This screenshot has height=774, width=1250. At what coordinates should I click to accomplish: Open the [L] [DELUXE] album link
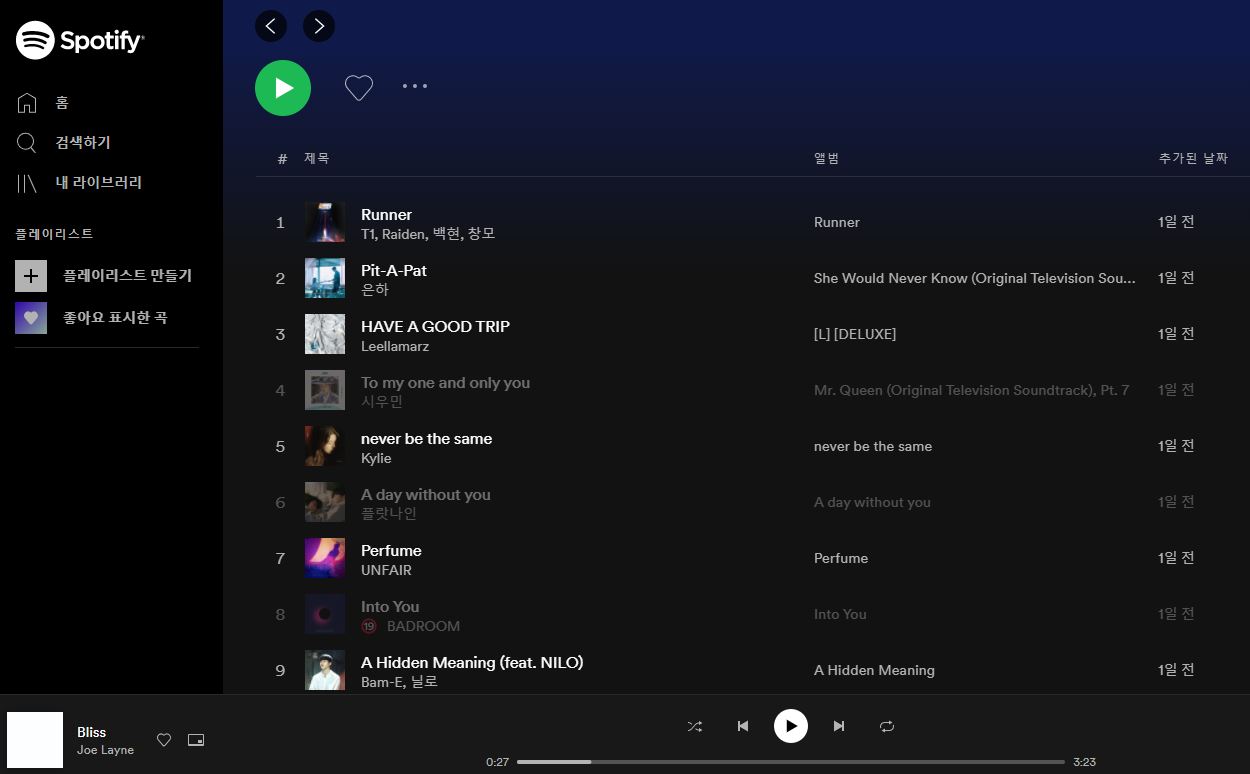click(x=855, y=334)
